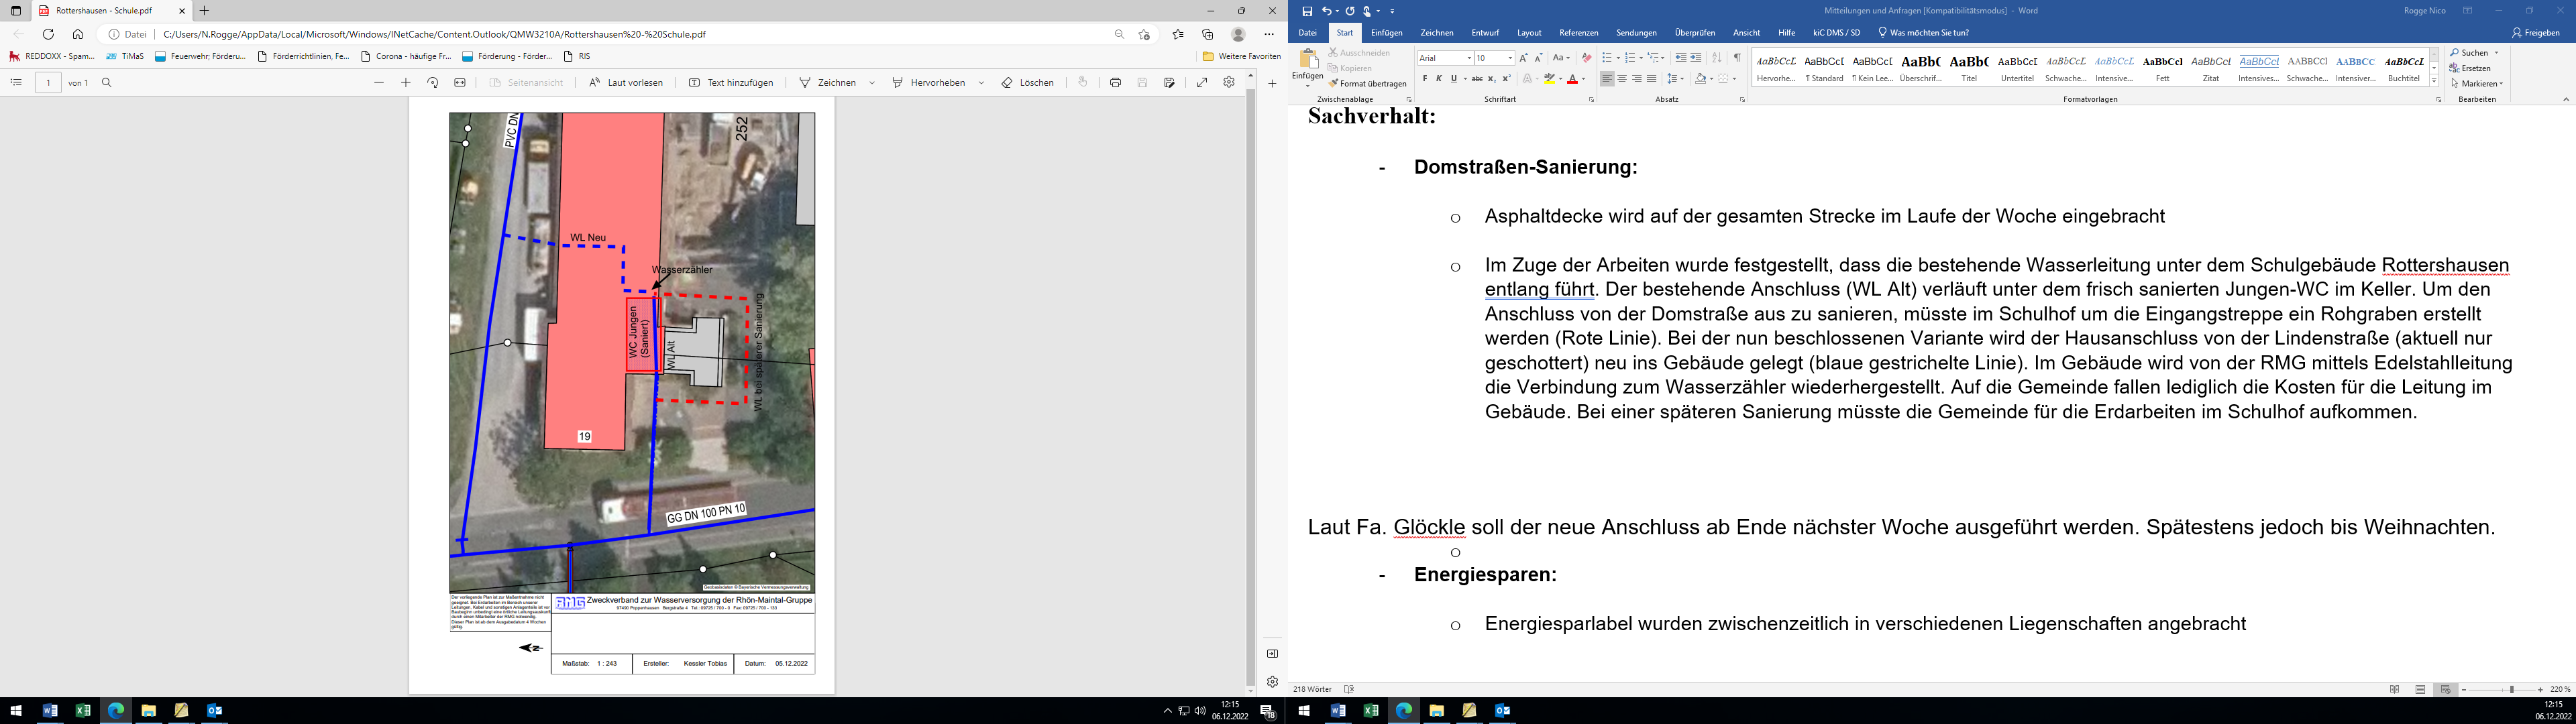Click Löschen eraser in PDF toolbar
The width and height of the screenshot is (2576, 724).
pos(1028,83)
